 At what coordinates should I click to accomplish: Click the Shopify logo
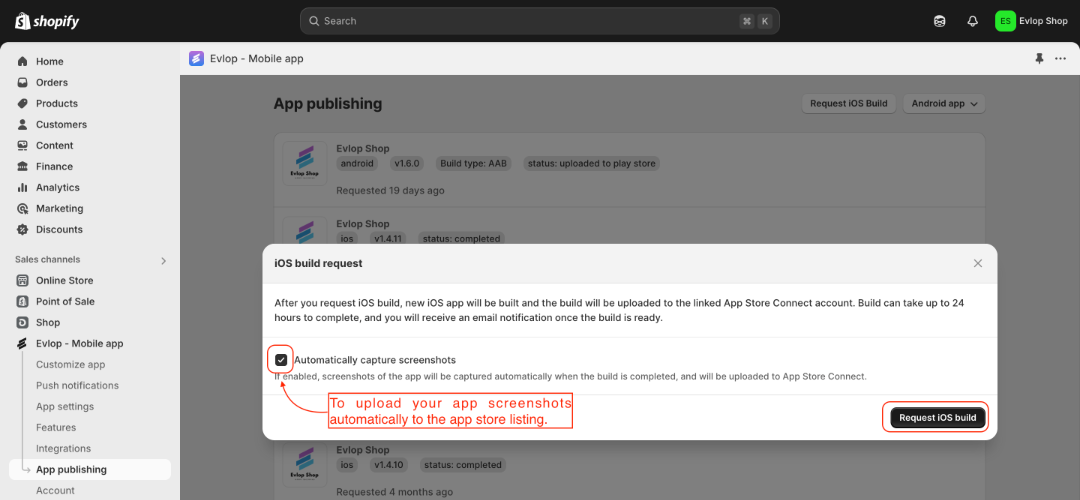pos(47,21)
